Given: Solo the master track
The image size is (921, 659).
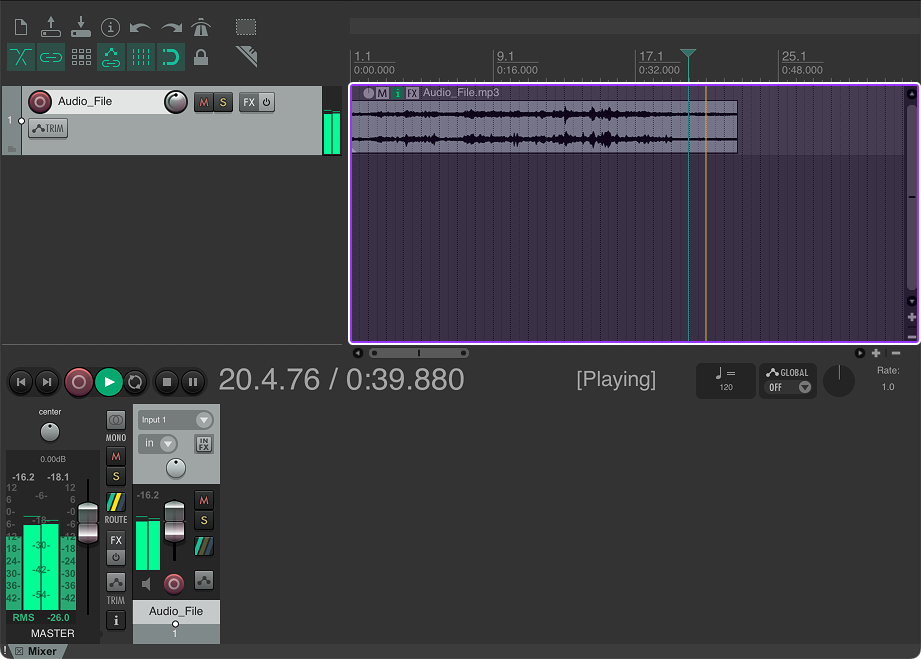Looking at the screenshot, I should tap(116, 476).
